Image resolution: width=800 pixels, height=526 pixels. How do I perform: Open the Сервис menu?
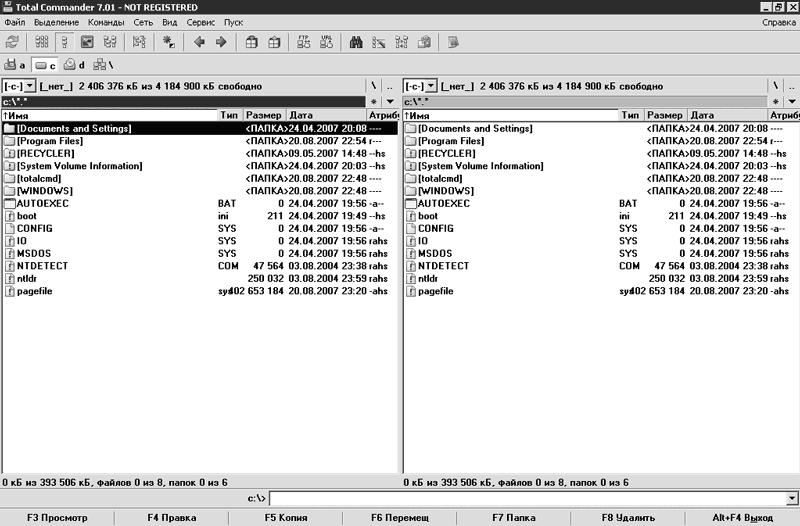(201, 22)
